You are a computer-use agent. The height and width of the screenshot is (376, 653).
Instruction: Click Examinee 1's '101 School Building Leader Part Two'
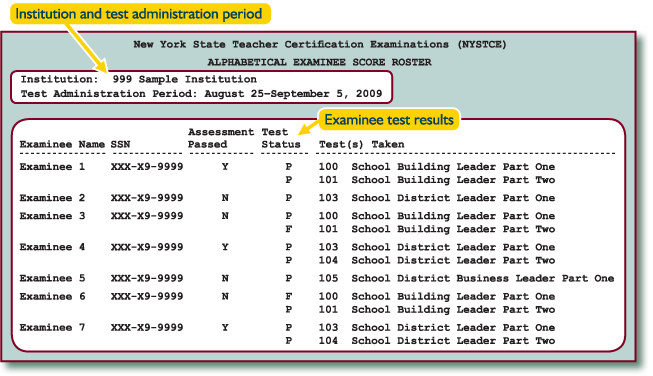click(x=437, y=180)
